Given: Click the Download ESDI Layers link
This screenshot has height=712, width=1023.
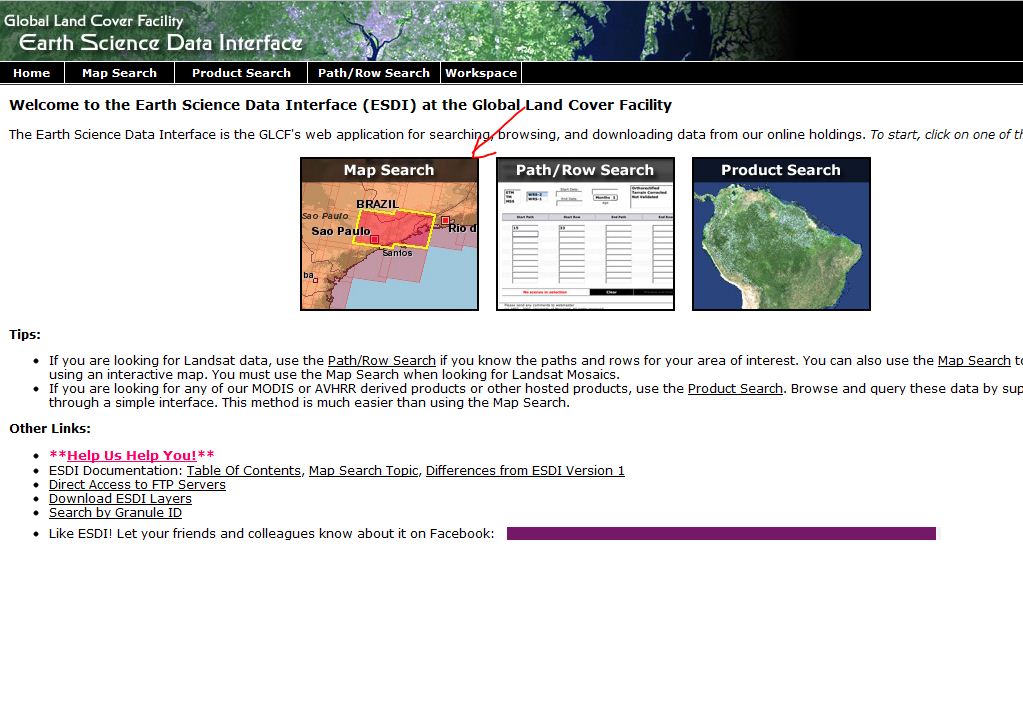Looking at the screenshot, I should [120, 499].
